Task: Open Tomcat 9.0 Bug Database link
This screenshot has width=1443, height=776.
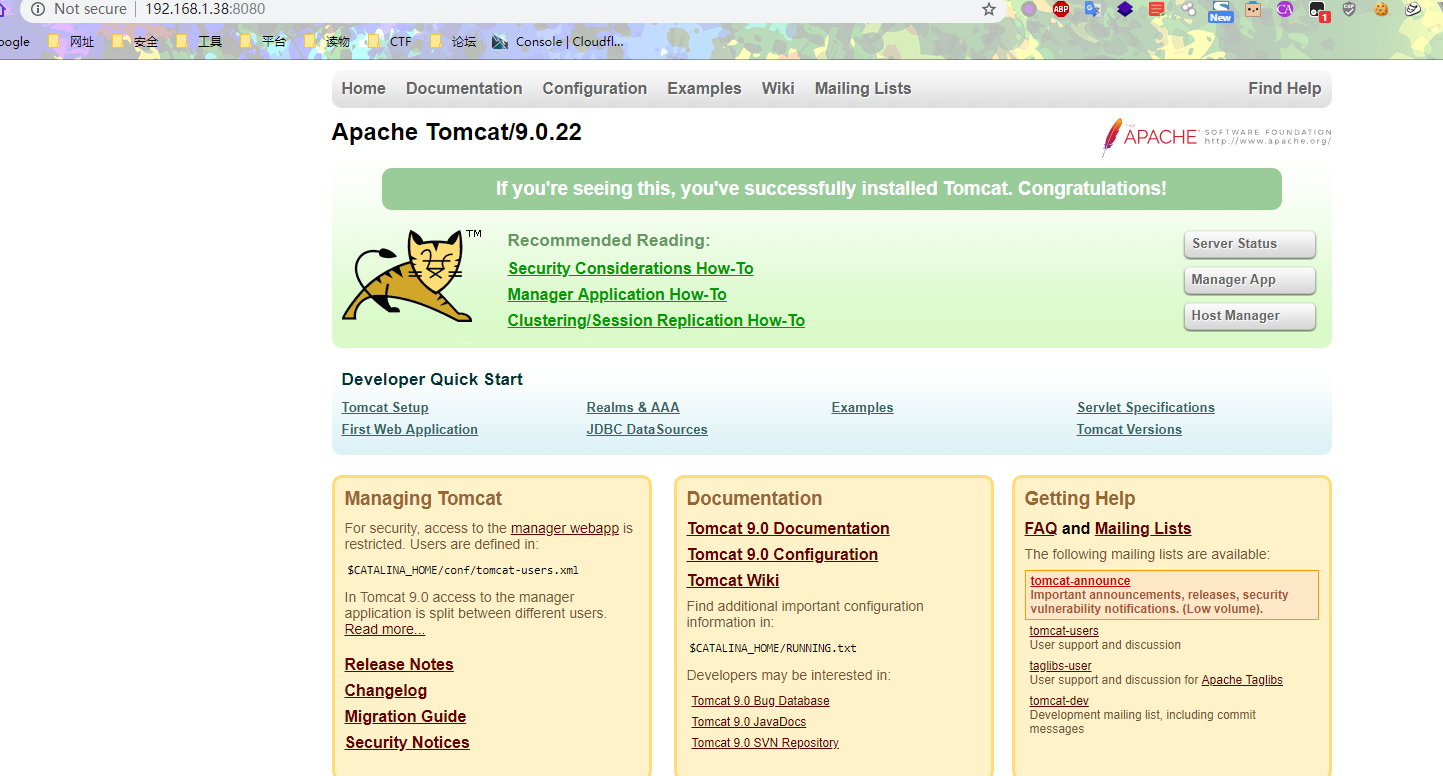Action: [x=760, y=701]
